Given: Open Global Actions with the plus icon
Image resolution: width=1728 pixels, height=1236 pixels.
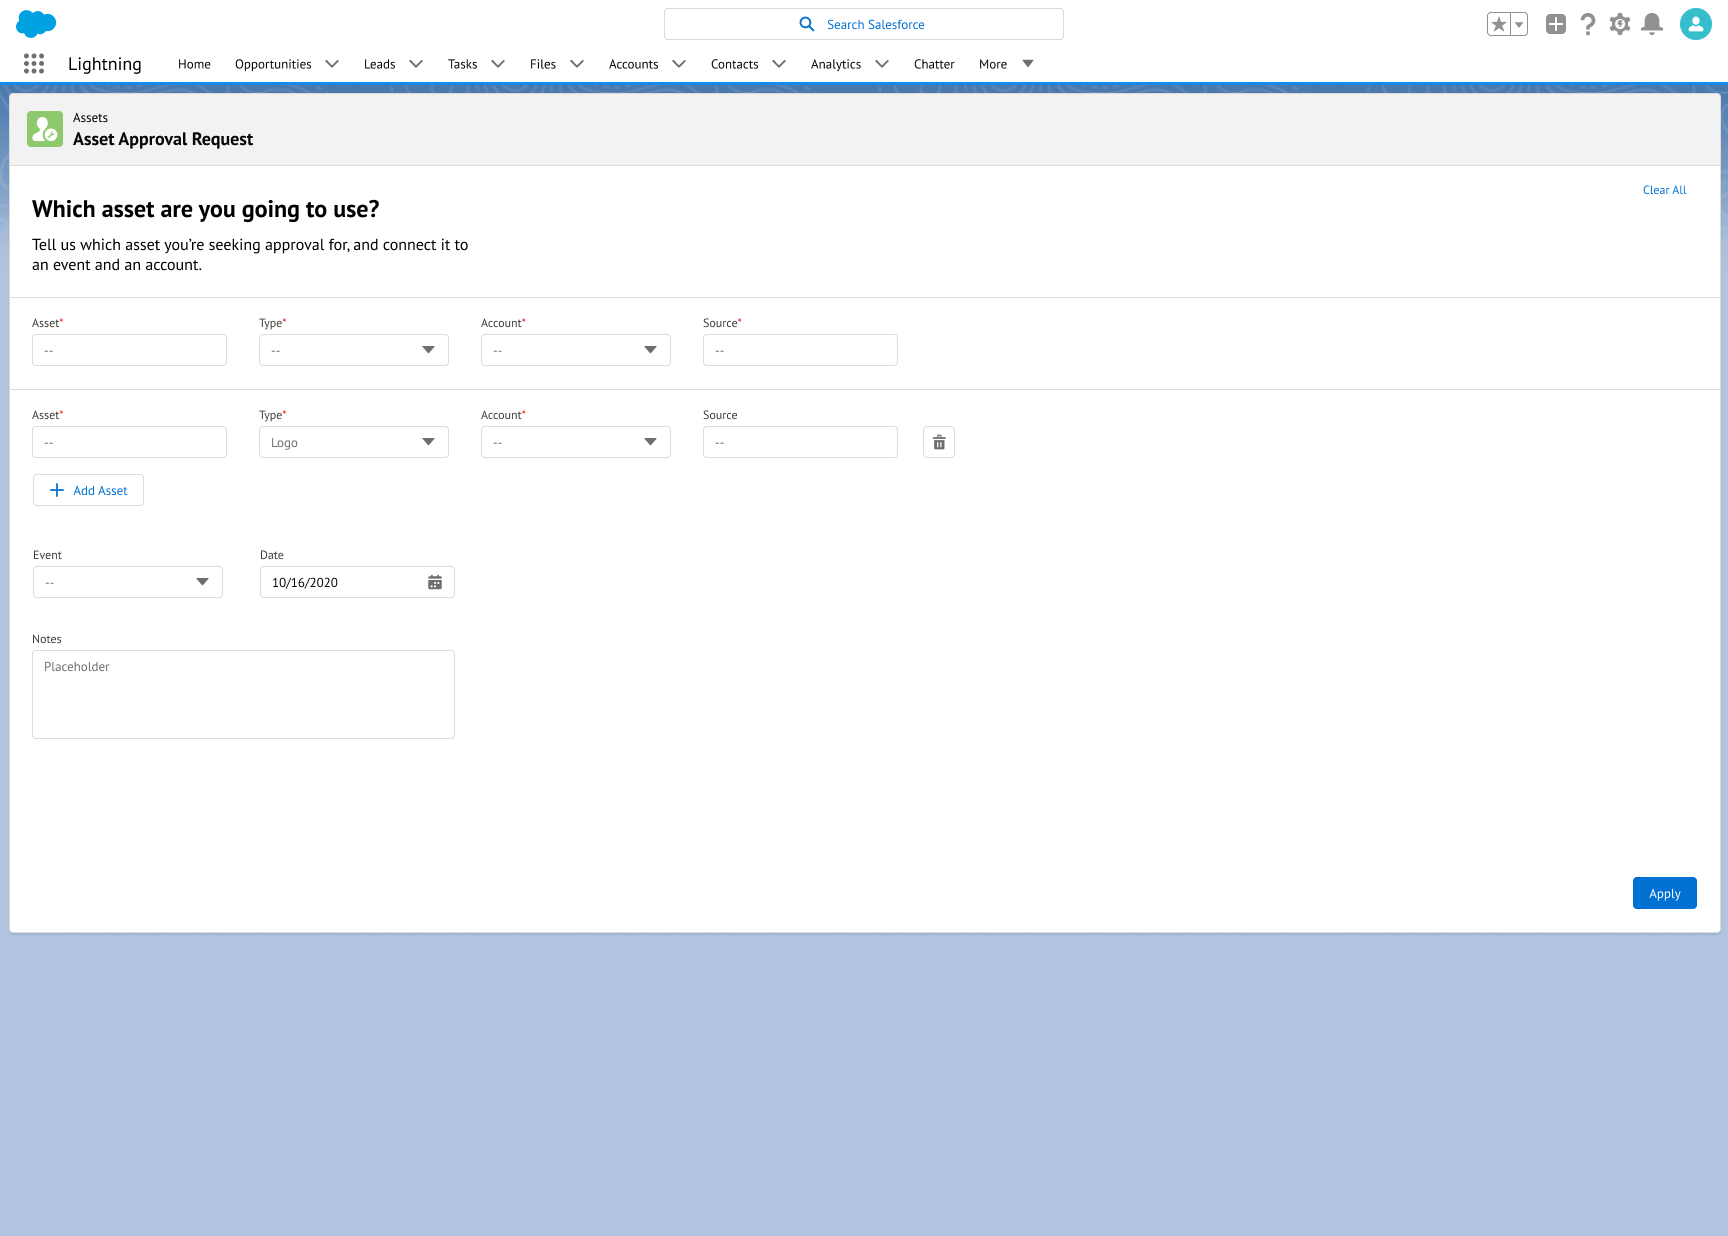Looking at the screenshot, I should [1556, 24].
